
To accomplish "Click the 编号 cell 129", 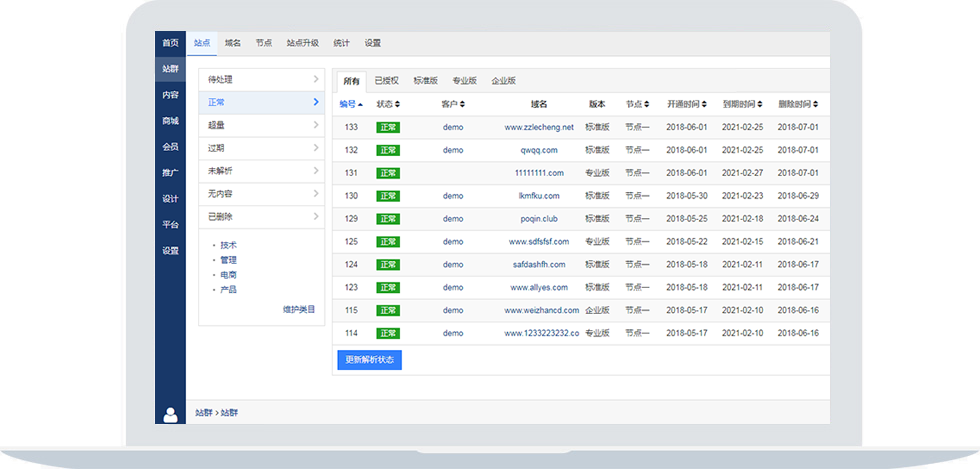I will [351, 219].
